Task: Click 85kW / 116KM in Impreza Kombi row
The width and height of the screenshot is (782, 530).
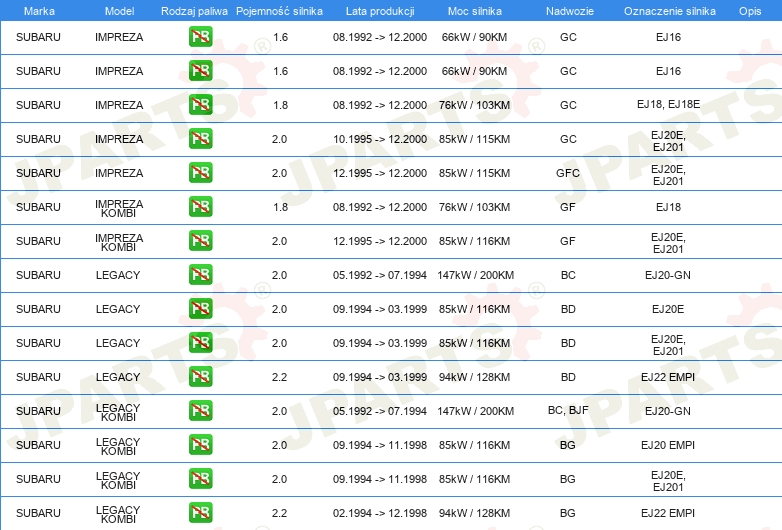Action: (474, 241)
